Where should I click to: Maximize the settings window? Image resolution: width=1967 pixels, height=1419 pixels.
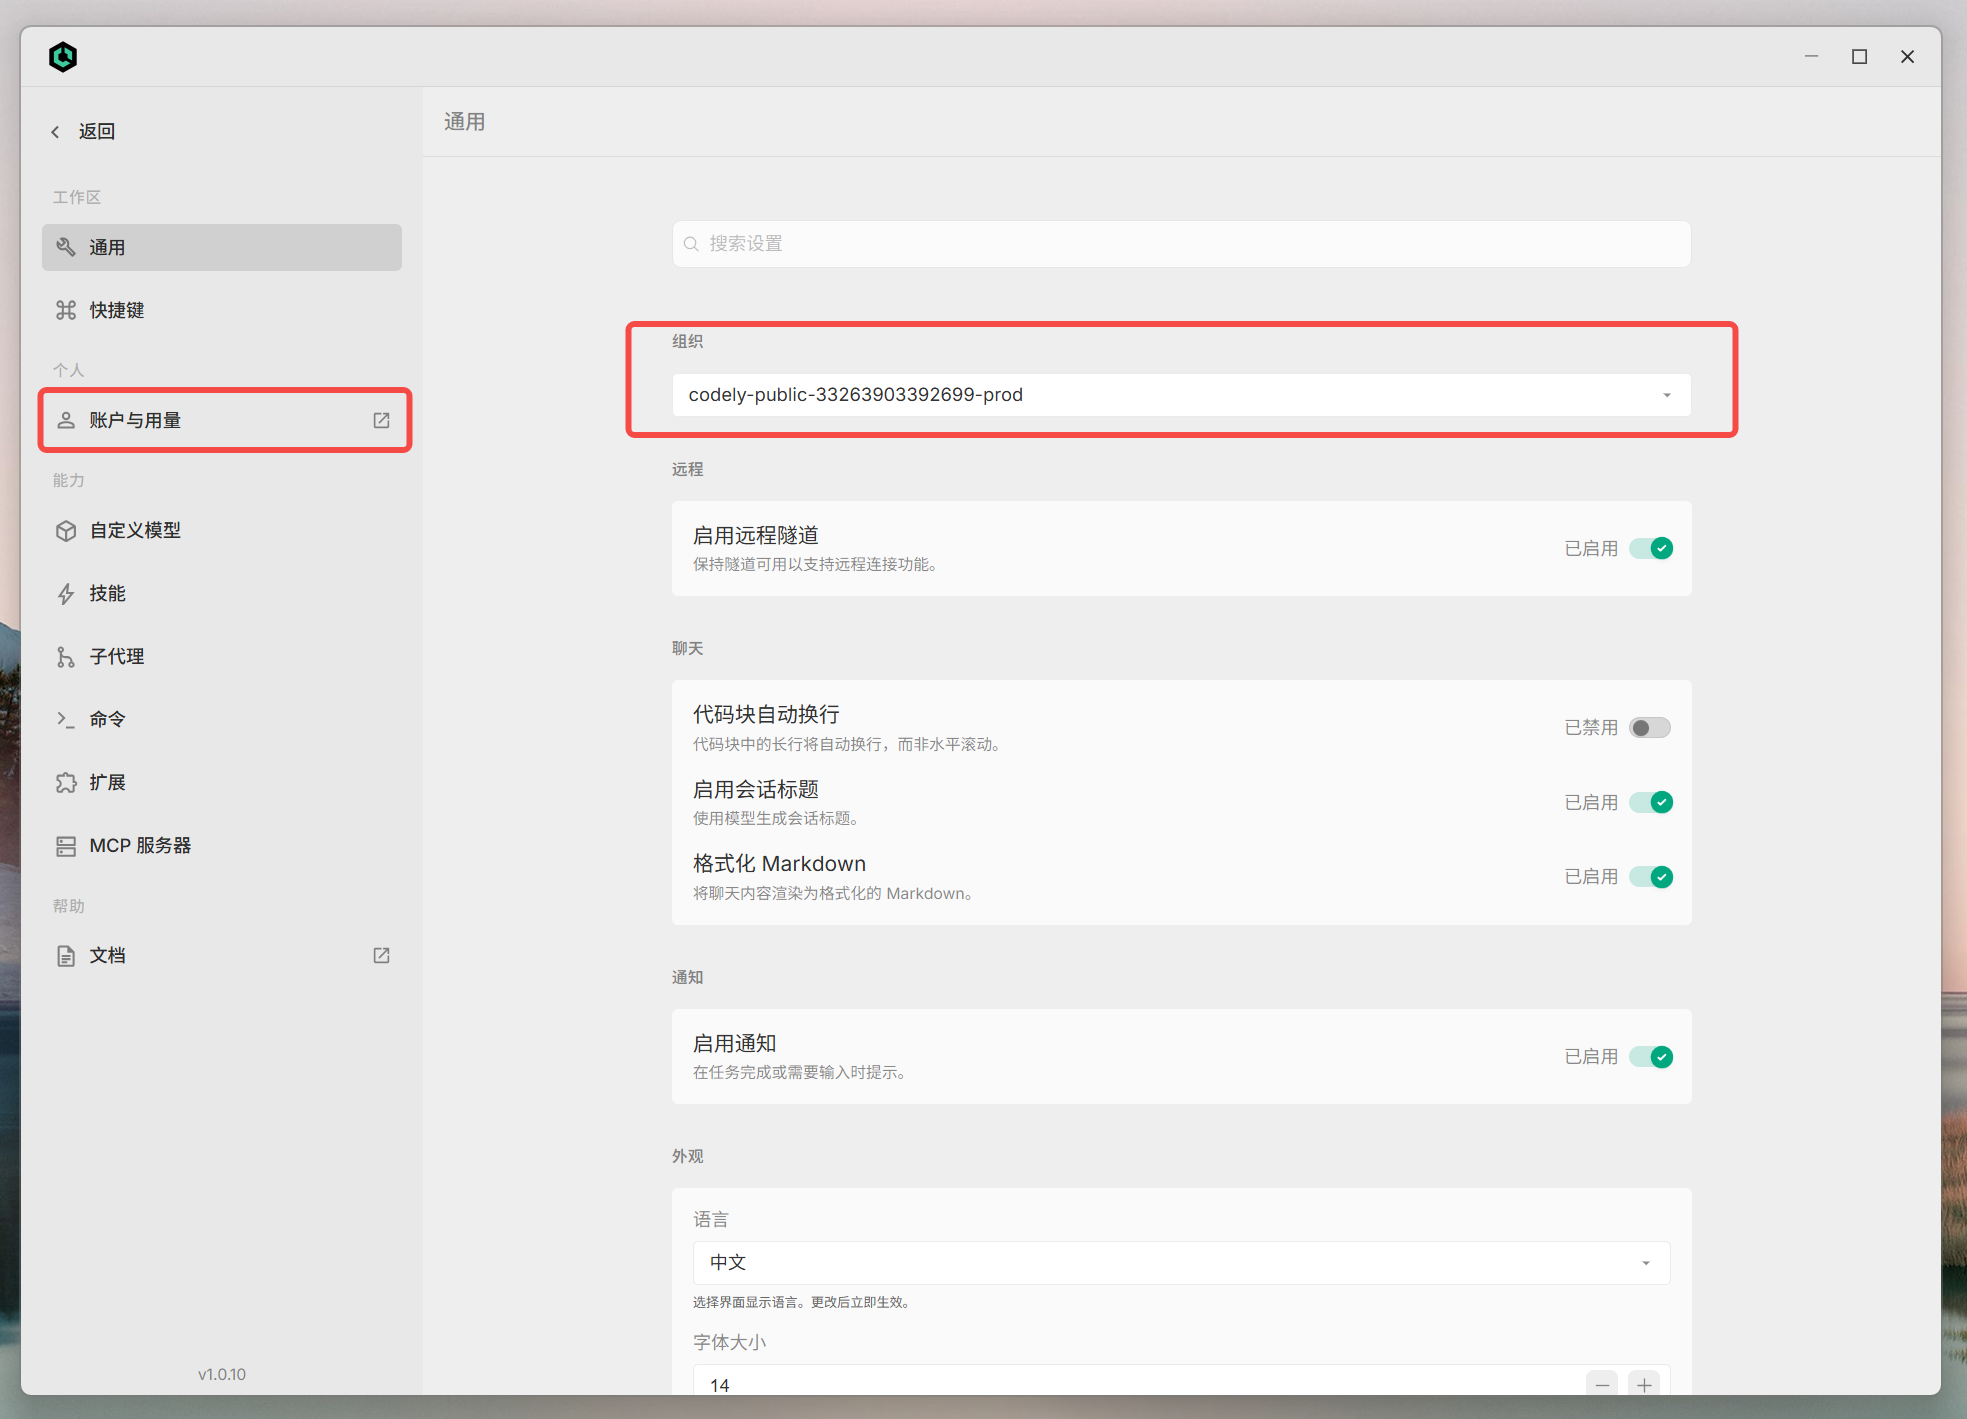[1859, 57]
